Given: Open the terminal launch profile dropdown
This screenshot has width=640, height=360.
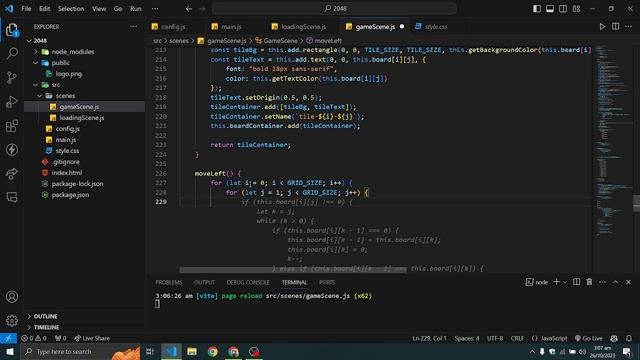Looking at the screenshot, I should click(x=565, y=282).
